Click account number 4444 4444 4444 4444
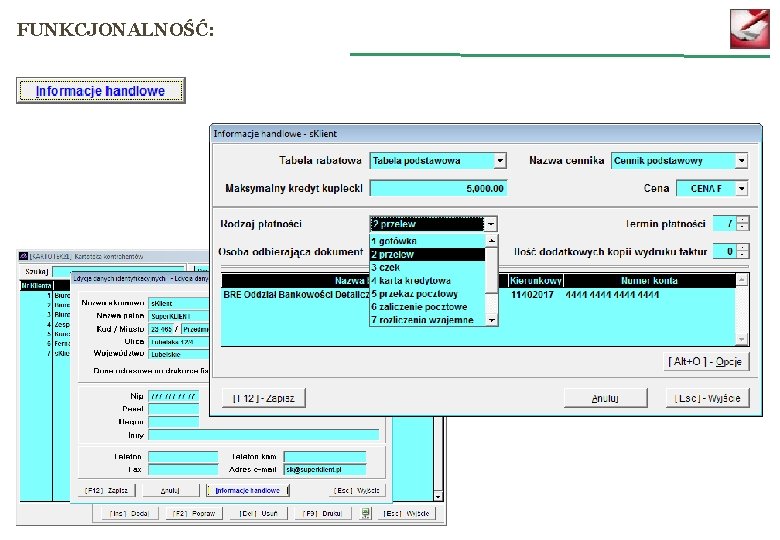 tap(612, 294)
